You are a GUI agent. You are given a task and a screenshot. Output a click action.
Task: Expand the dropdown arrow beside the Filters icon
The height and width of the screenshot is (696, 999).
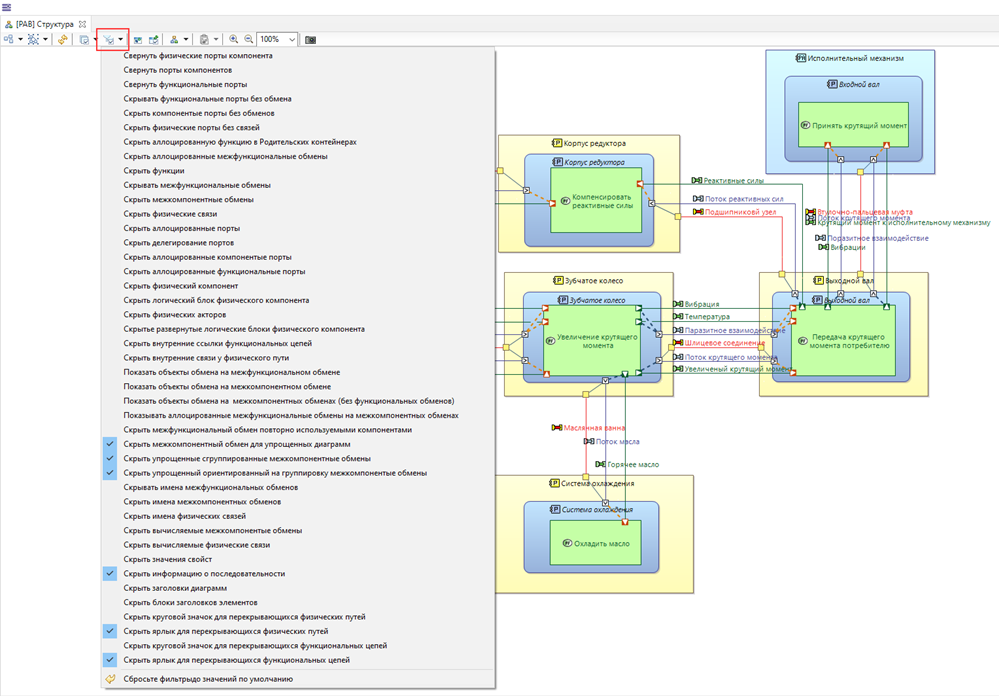(121, 40)
